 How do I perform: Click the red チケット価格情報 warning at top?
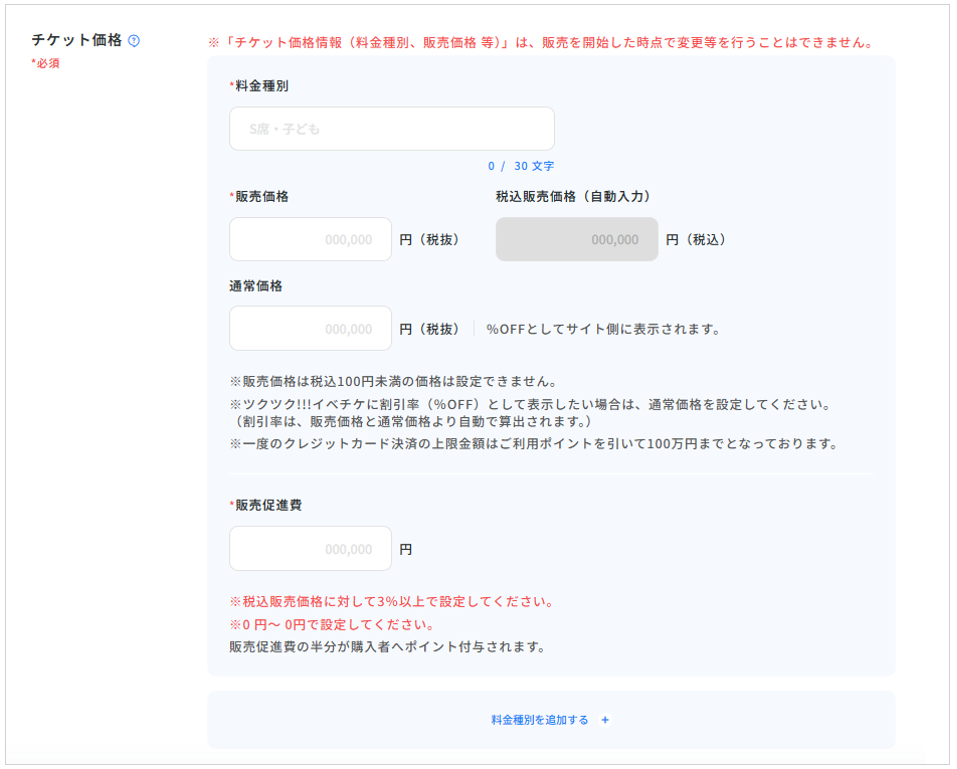[540, 43]
